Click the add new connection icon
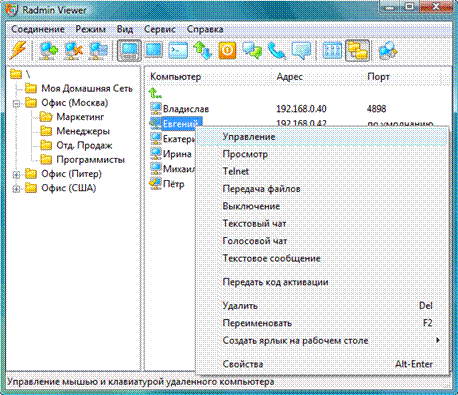Image resolution: width=458 pixels, height=395 pixels. [48, 51]
